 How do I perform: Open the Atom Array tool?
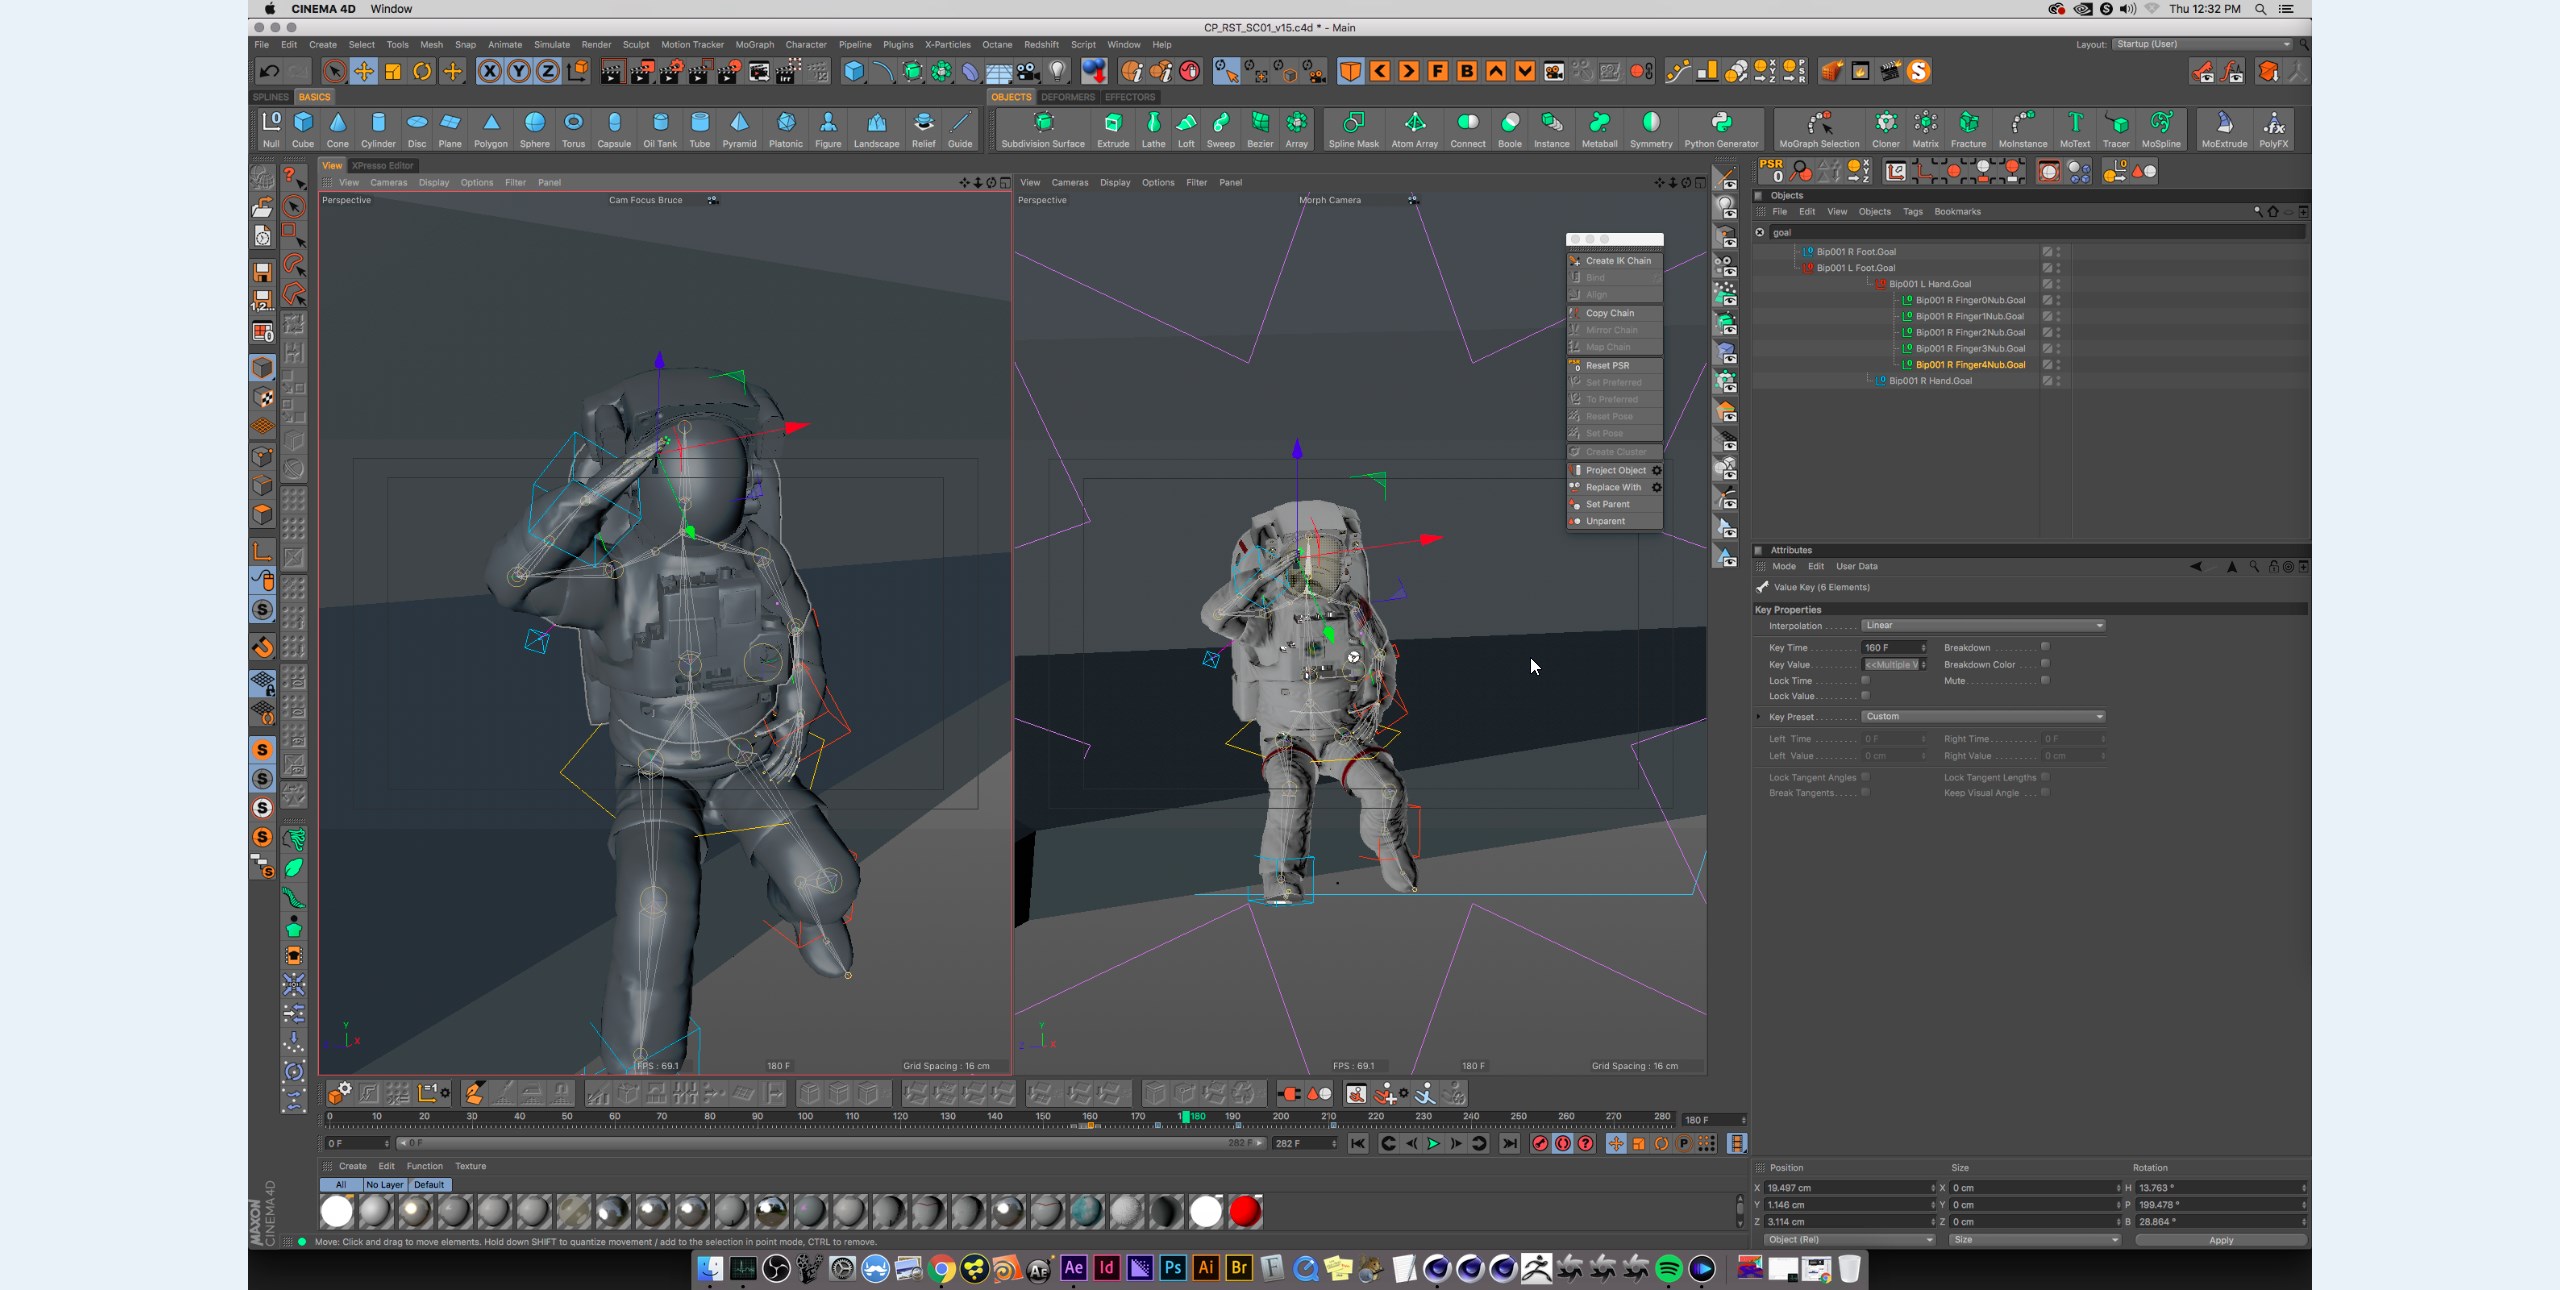[x=1415, y=128]
